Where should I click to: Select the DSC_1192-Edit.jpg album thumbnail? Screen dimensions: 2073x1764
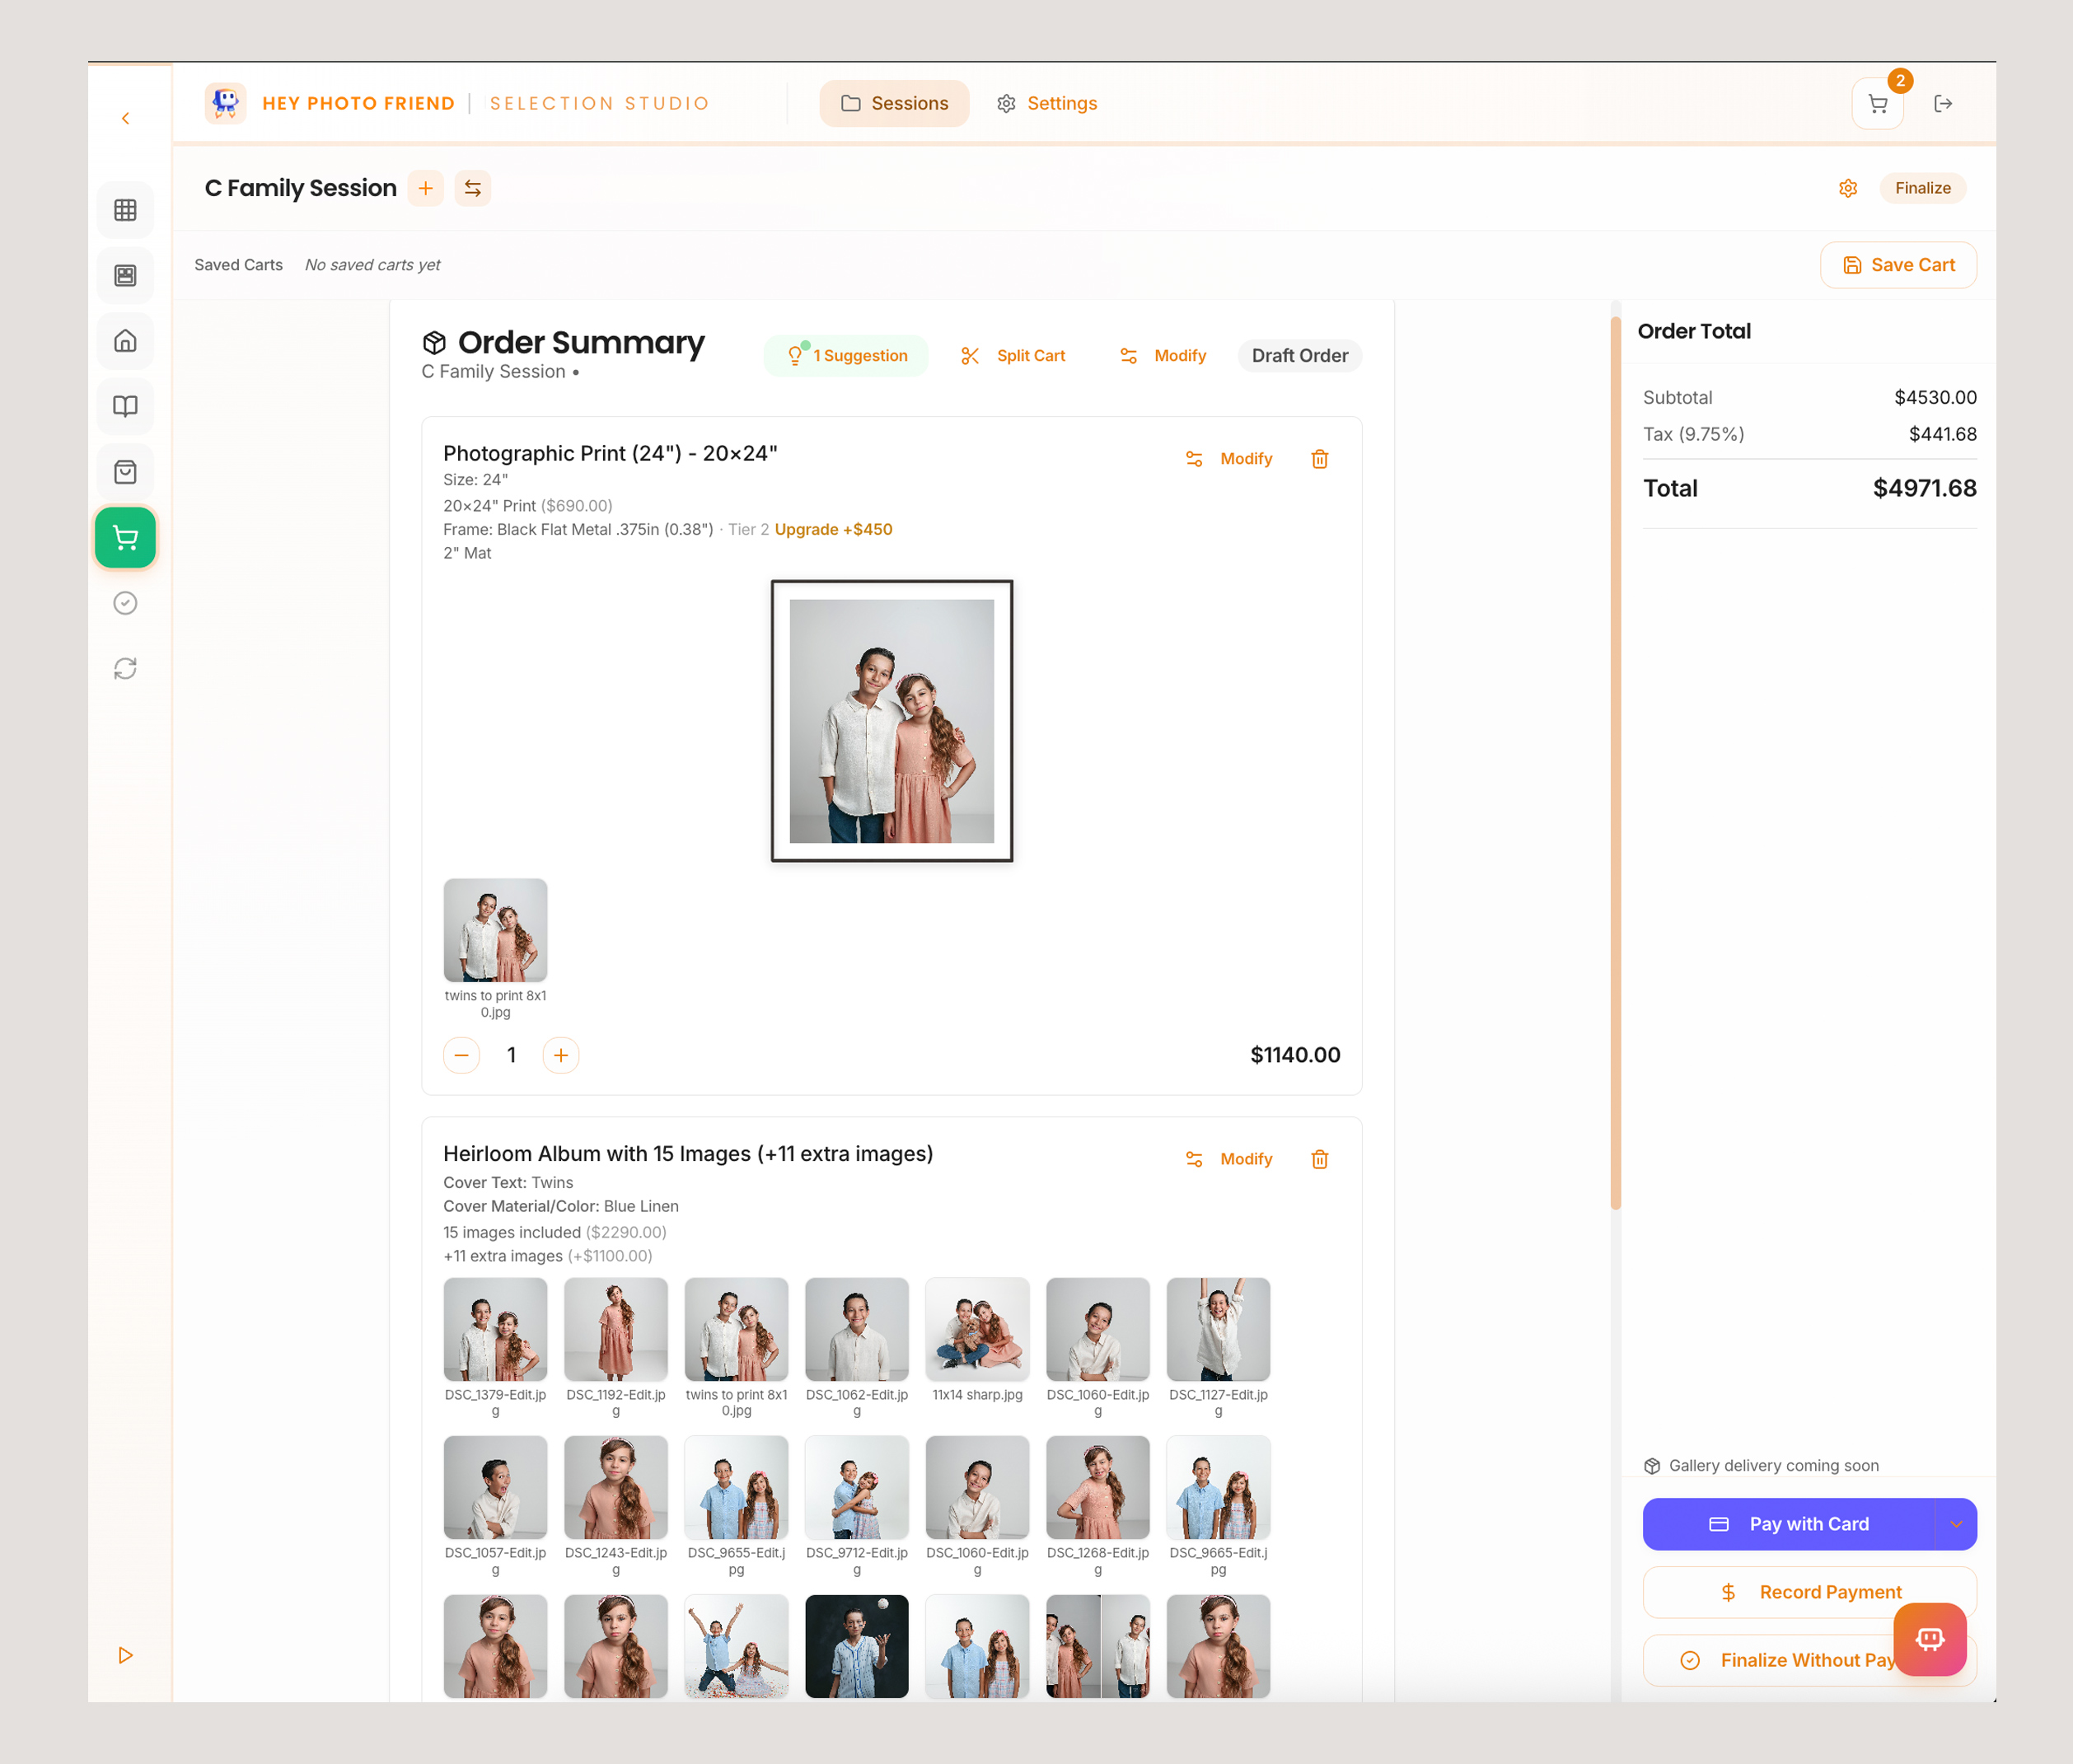tap(615, 1329)
